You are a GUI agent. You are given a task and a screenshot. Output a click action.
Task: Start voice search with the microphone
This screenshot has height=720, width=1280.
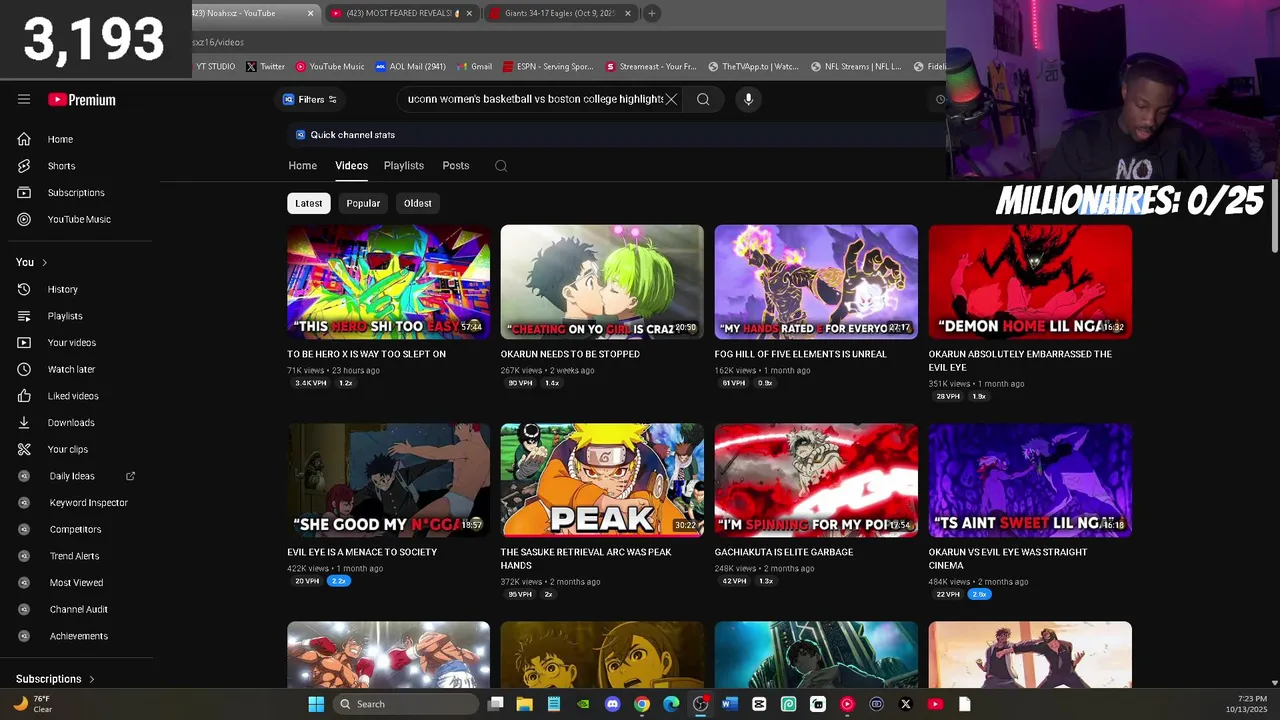tap(748, 99)
